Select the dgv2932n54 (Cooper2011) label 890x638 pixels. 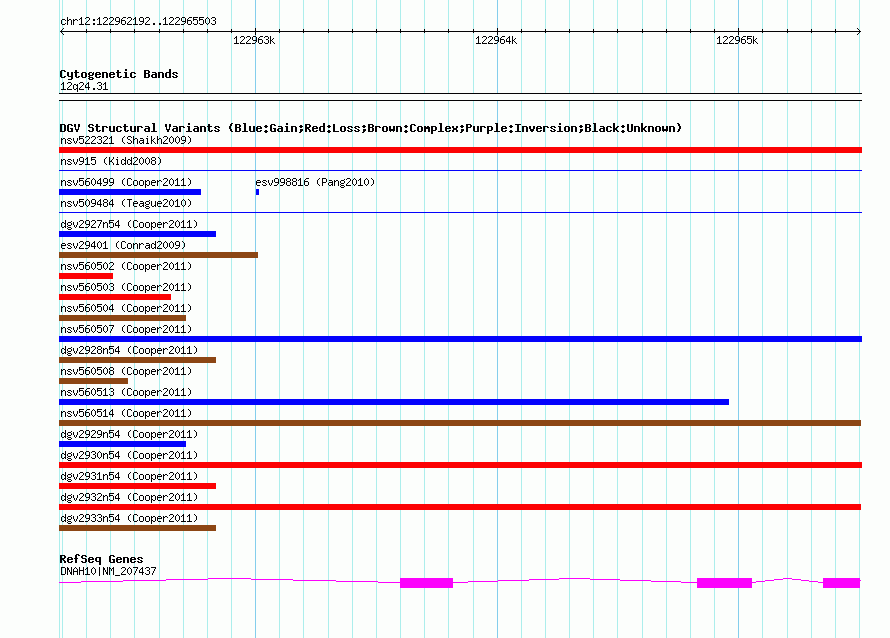tap(129, 497)
